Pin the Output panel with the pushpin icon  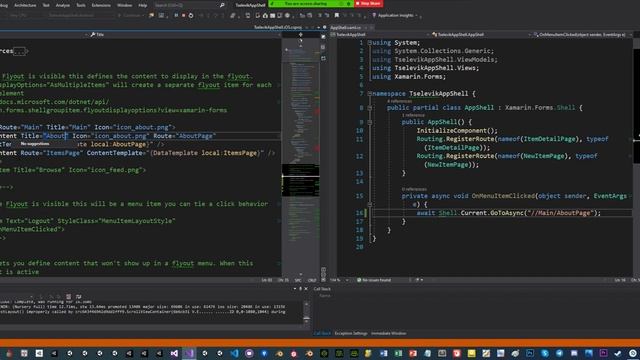[300, 289]
